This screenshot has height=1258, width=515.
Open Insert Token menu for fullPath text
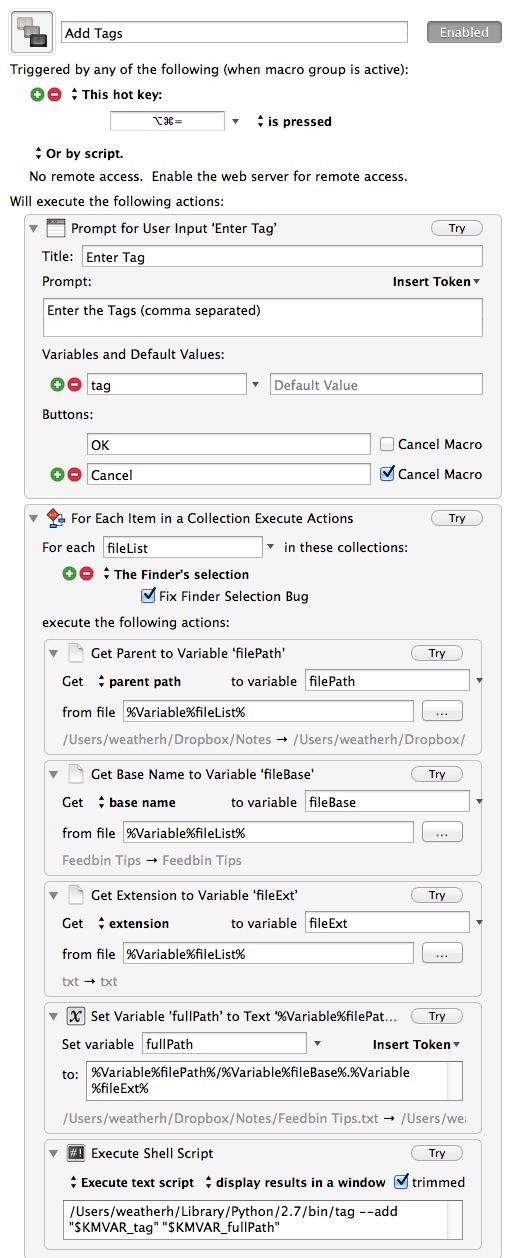tap(417, 1044)
